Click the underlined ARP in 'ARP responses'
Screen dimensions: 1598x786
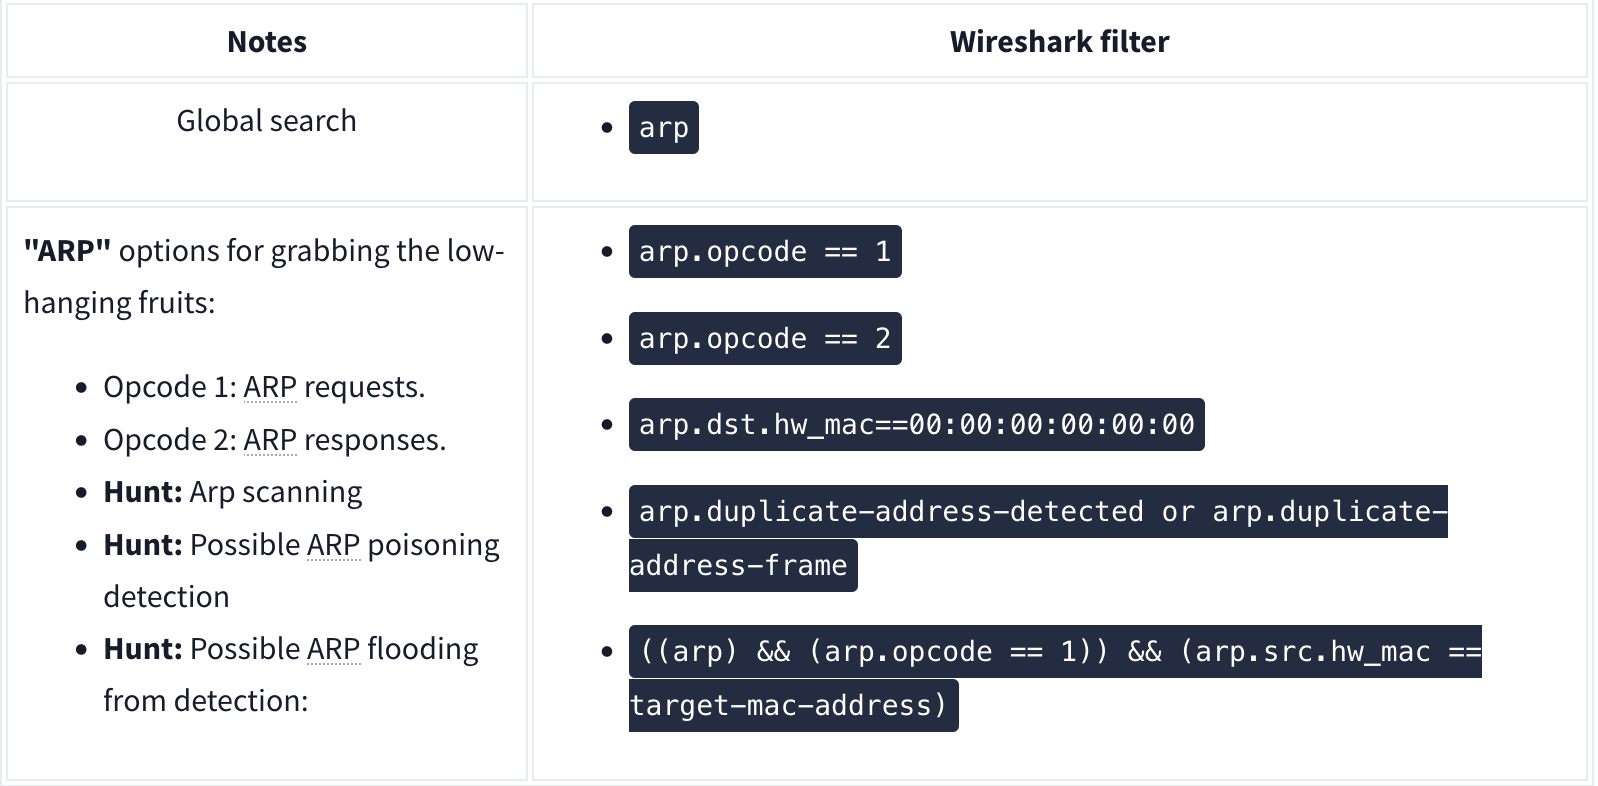270,440
